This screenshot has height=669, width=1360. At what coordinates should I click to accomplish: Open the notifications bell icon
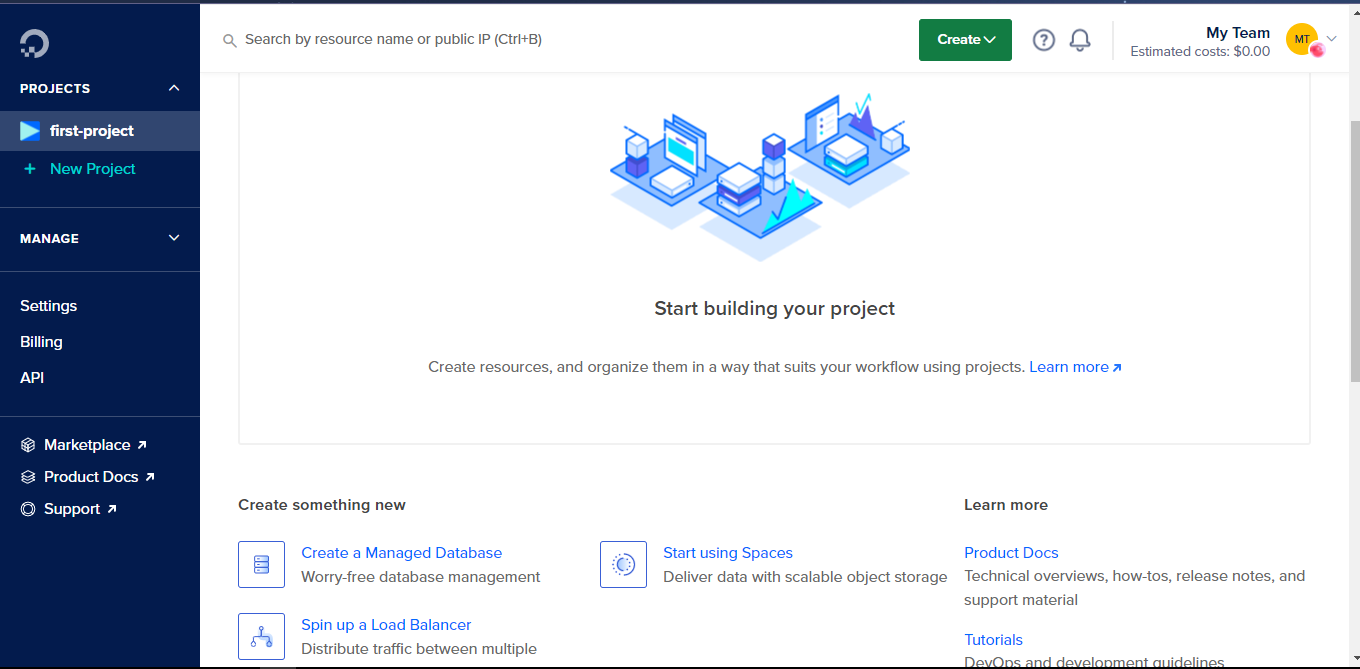click(x=1080, y=40)
